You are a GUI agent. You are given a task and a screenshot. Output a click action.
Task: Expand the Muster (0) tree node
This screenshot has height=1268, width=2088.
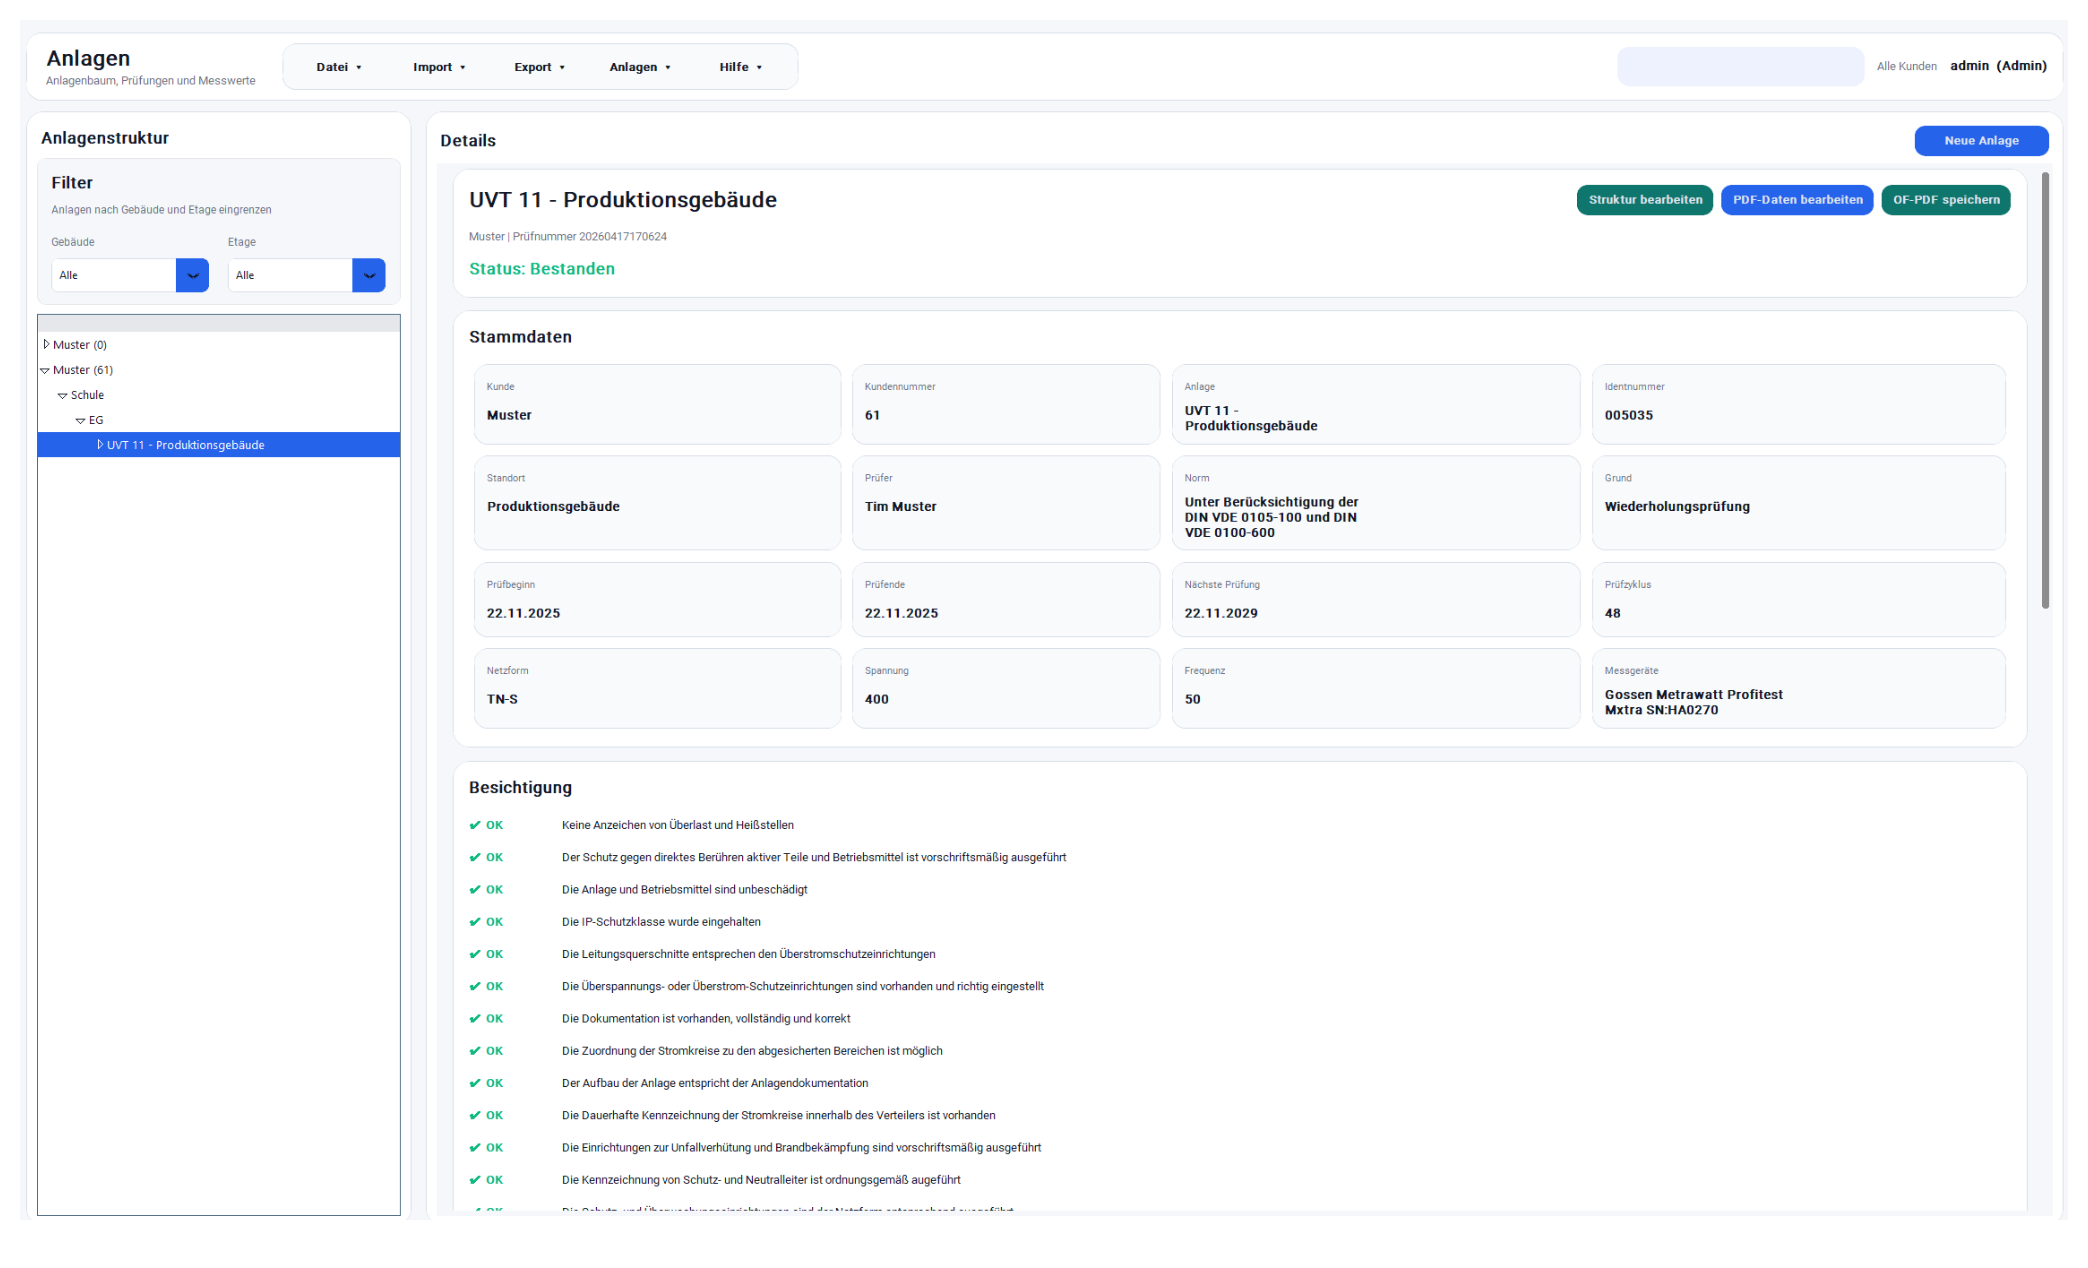[x=46, y=344]
